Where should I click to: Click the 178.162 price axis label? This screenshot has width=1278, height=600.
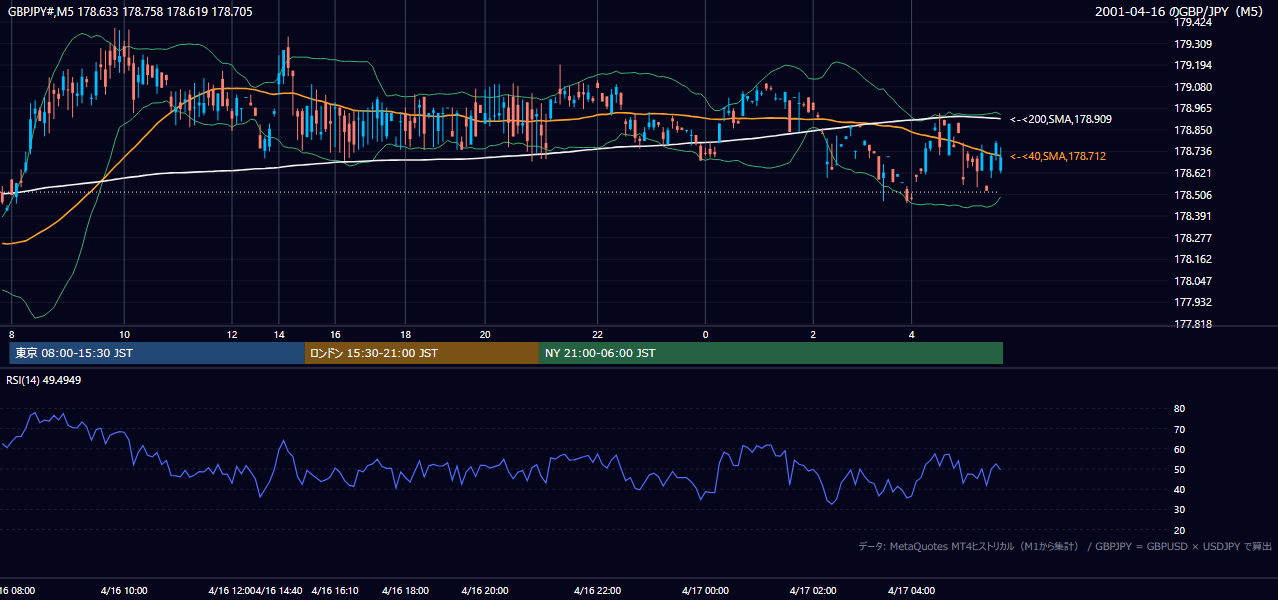click(1192, 259)
